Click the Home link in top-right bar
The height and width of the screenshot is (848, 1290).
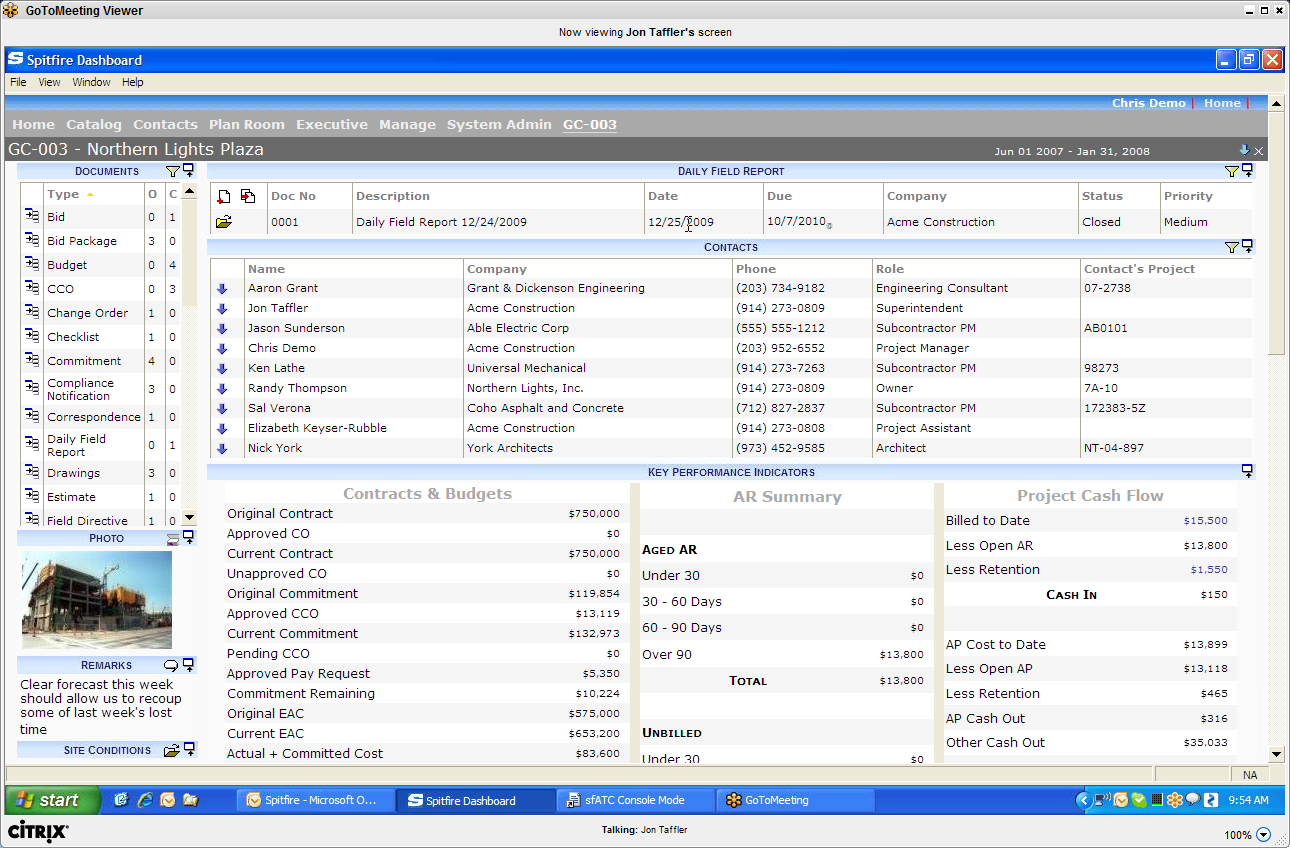tap(1222, 103)
